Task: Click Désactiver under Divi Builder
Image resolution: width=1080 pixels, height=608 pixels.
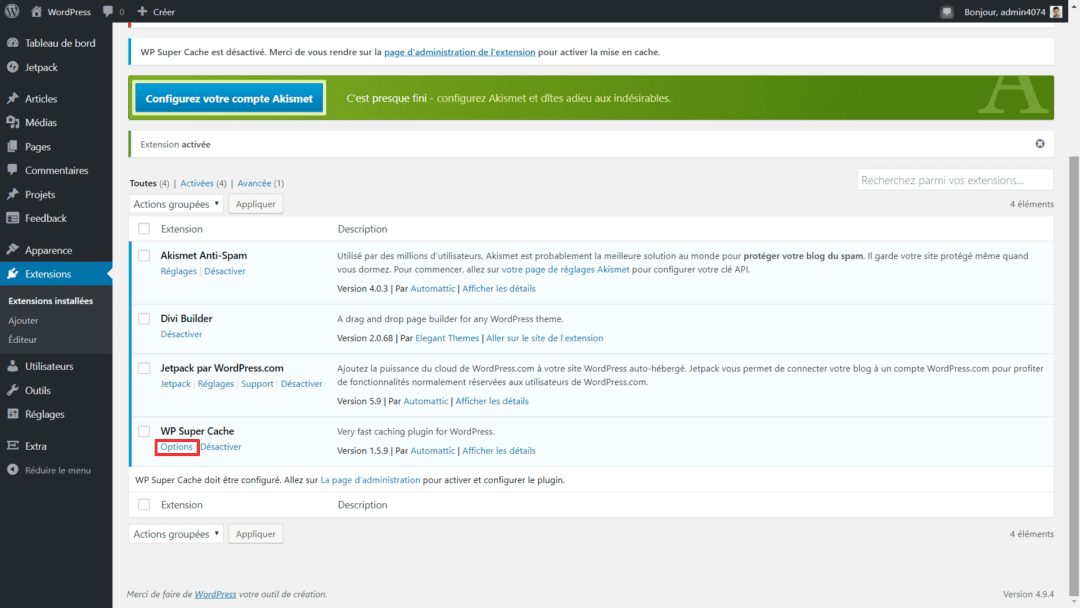Action: 181,334
